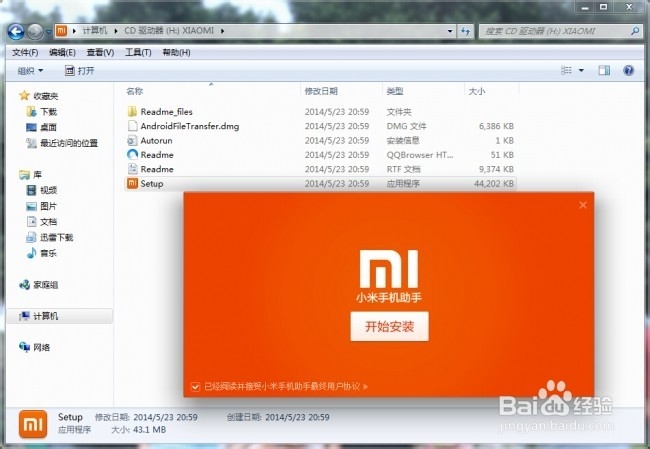
Task: Sort by the 修改日期 column header
Action: point(321,91)
